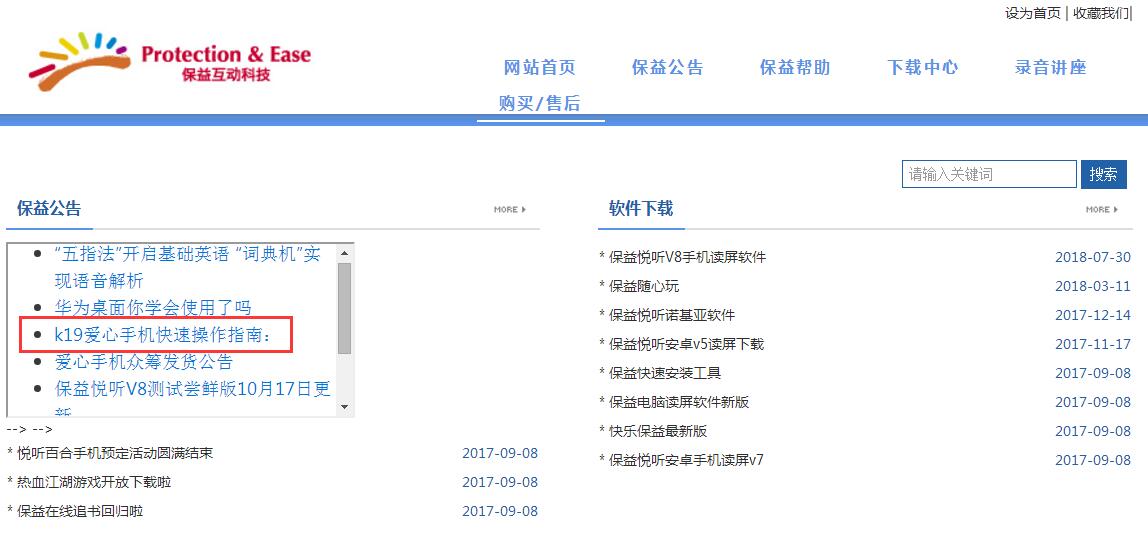Click the announcement list scroll-up arrow
Image resolution: width=1148 pixels, height=536 pixels.
[x=345, y=253]
